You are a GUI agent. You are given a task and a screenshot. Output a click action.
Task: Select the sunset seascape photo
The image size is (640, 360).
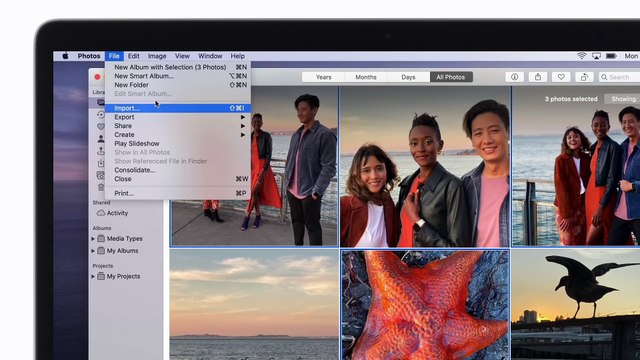click(x=254, y=305)
